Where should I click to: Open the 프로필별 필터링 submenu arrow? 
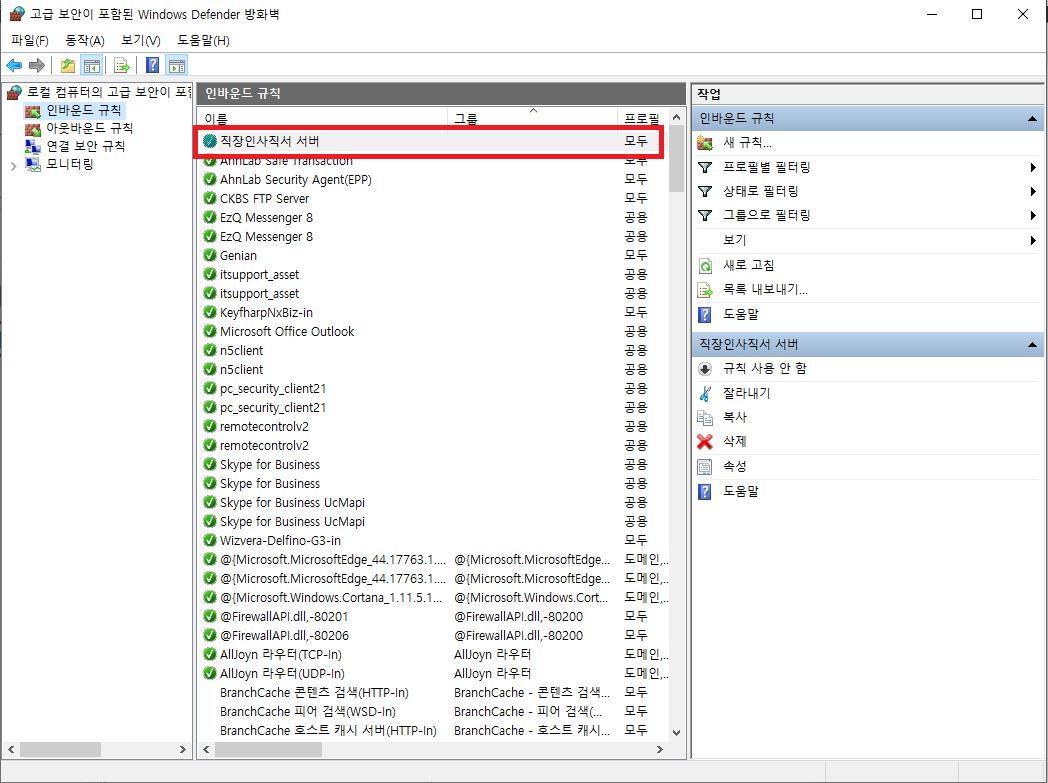[1033, 168]
